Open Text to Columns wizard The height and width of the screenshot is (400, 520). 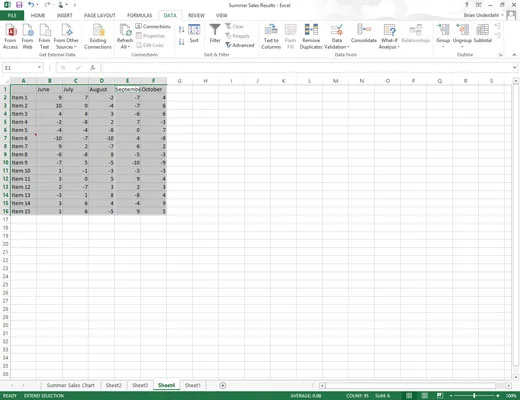pyautogui.click(x=271, y=37)
